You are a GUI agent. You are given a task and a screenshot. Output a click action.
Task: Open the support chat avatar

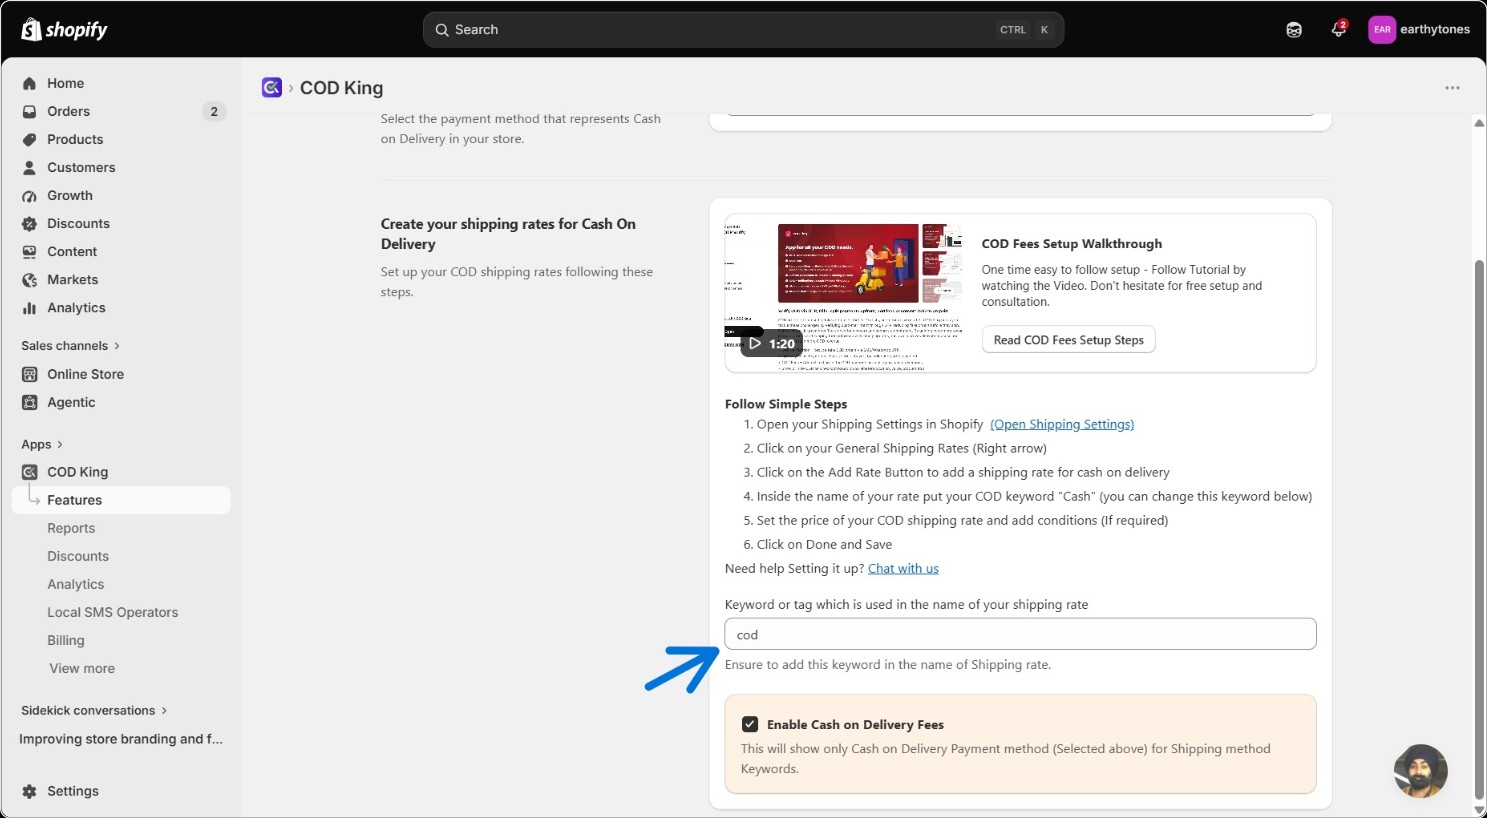1421,771
